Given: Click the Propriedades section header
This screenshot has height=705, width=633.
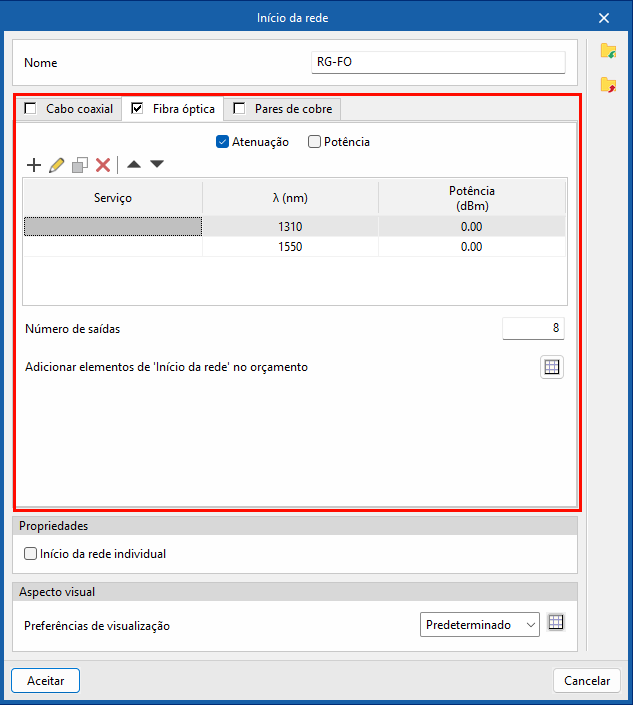Looking at the screenshot, I should (x=295, y=526).
